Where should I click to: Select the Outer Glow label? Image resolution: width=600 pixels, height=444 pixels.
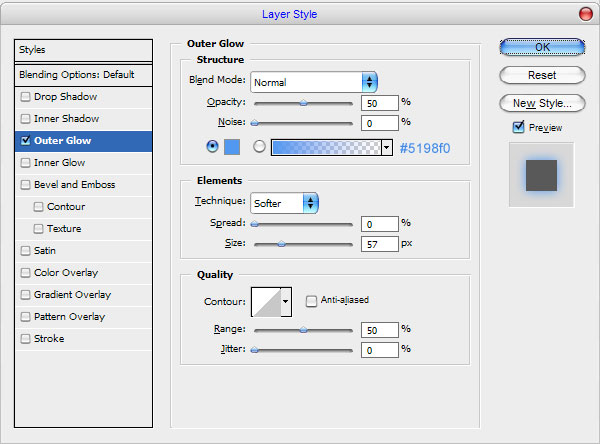[62, 140]
